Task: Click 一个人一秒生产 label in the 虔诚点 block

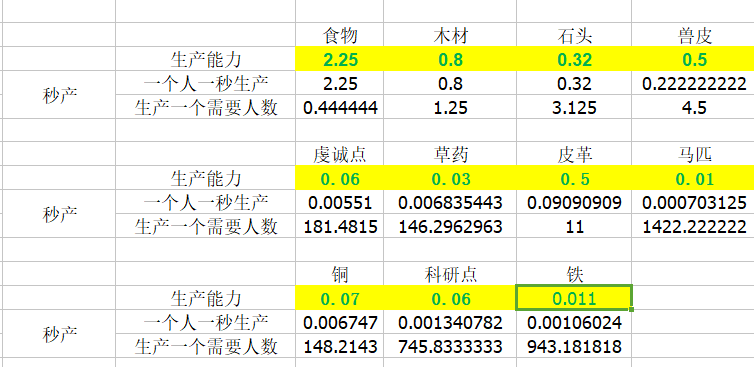Action: coord(205,202)
